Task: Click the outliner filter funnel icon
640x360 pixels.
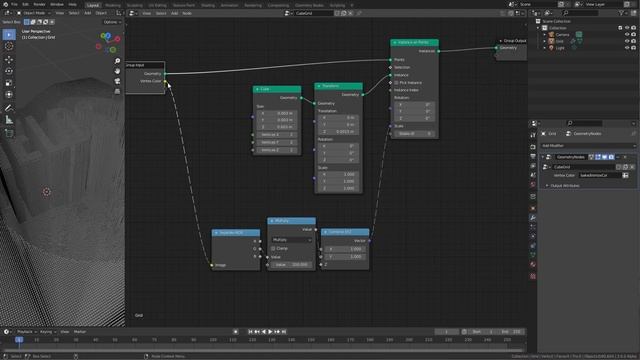Action: [621, 13]
